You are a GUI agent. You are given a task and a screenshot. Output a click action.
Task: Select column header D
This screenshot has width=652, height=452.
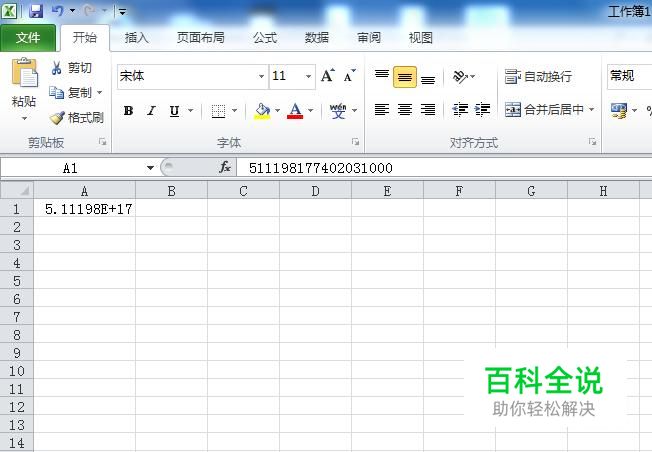[315, 191]
